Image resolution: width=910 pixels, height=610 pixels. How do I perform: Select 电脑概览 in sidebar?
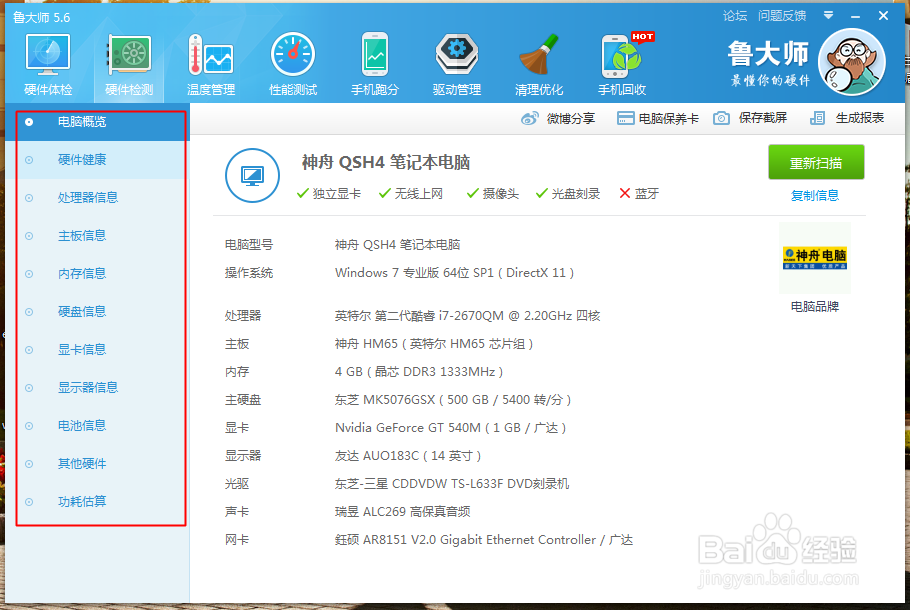98,122
